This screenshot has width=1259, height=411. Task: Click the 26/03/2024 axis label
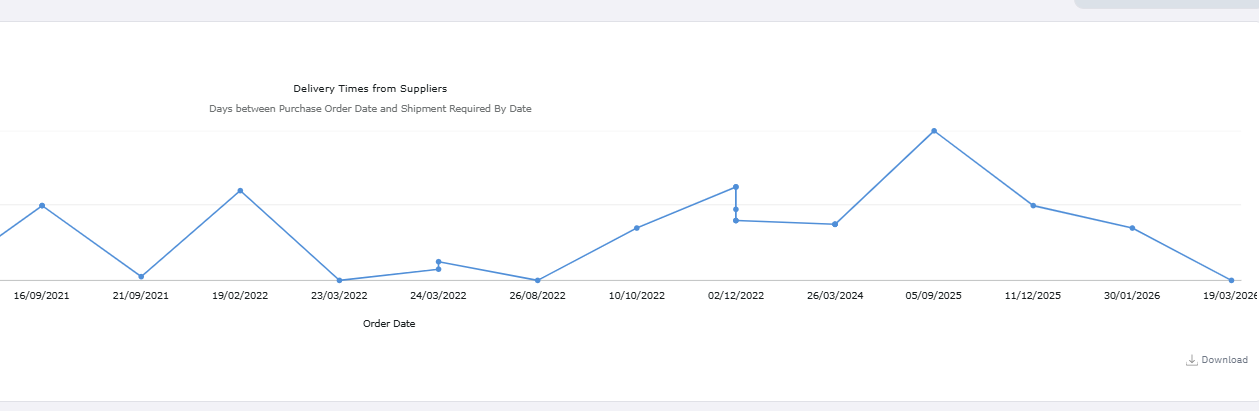(835, 296)
